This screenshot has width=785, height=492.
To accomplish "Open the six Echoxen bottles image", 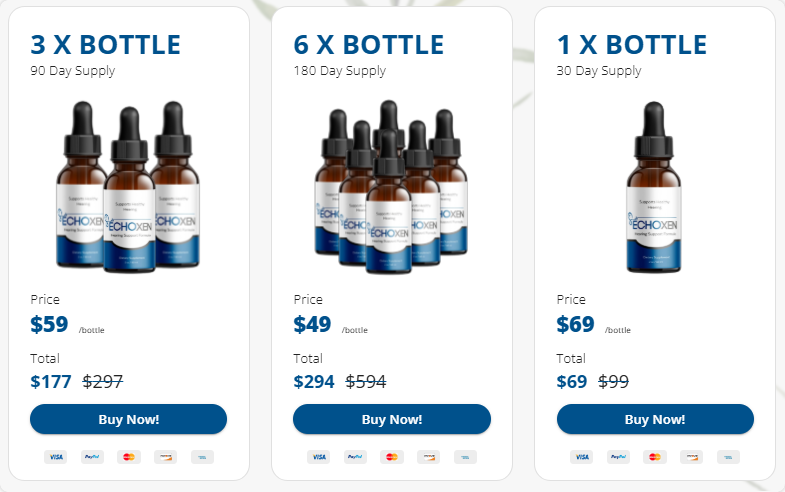I will 391,187.
